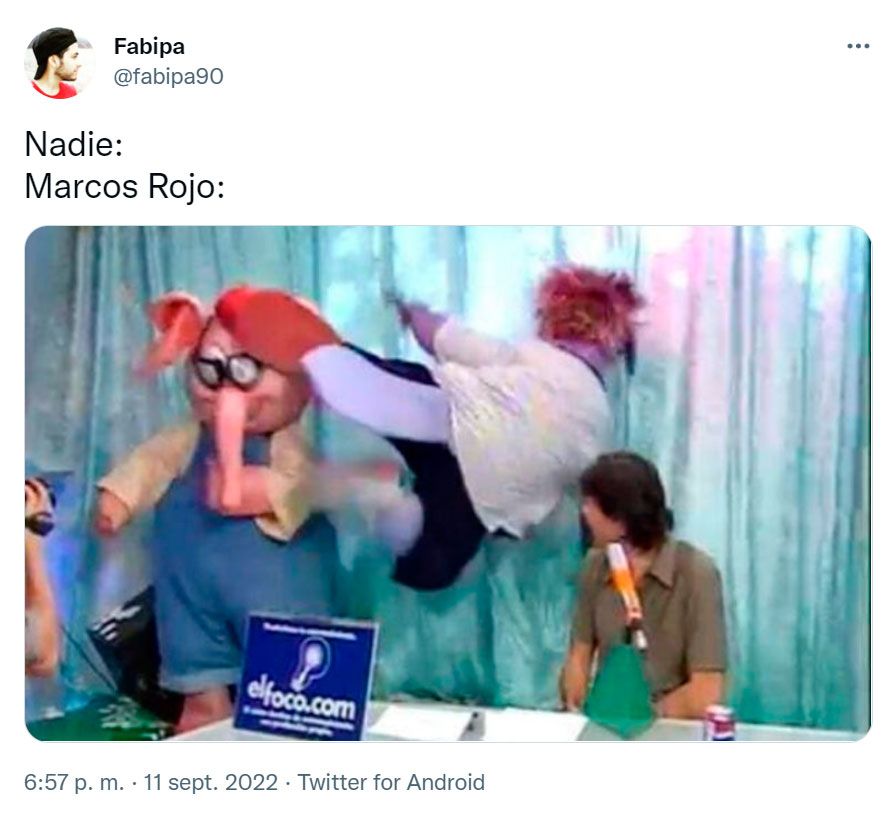The height and width of the screenshot is (818, 896).
Task: Click the 11 sept. 2022 date
Action: pyautogui.click(x=211, y=782)
